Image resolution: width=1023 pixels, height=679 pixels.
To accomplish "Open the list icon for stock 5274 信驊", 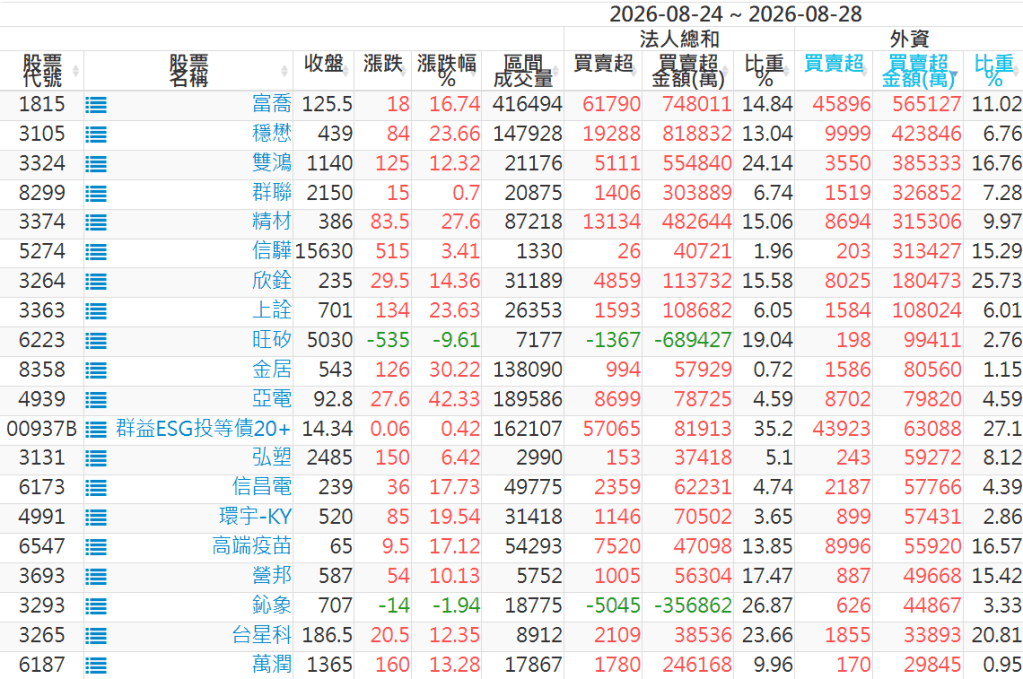I will (x=96, y=252).
